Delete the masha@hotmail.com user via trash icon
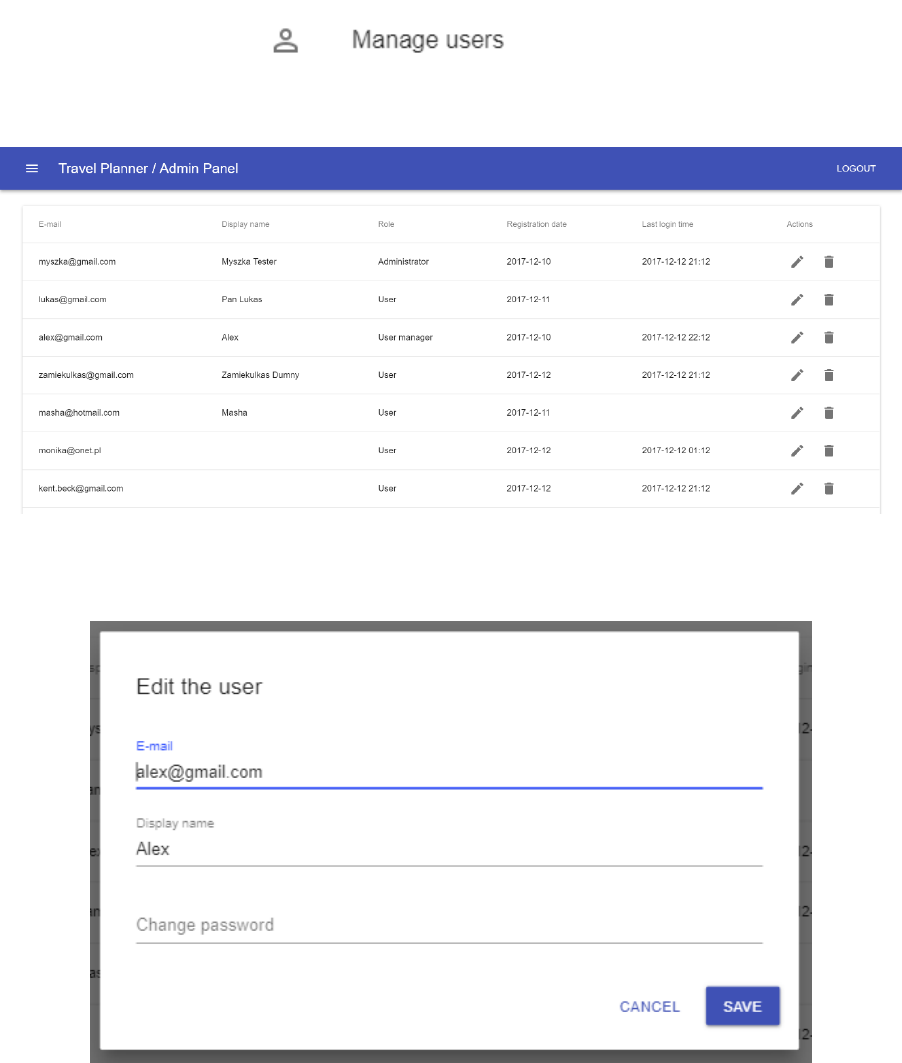The image size is (902, 1063). pyautogui.click(x=829, y=413)
